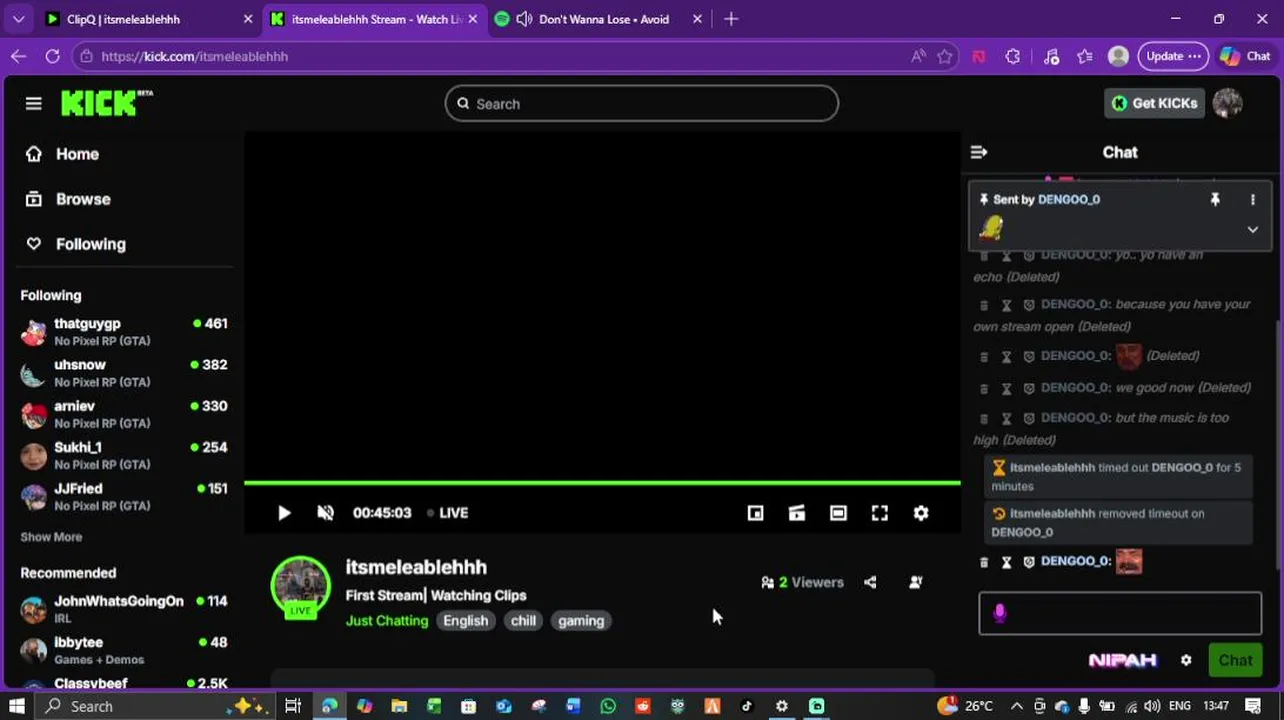Select the chill tag

coord(523,621)
